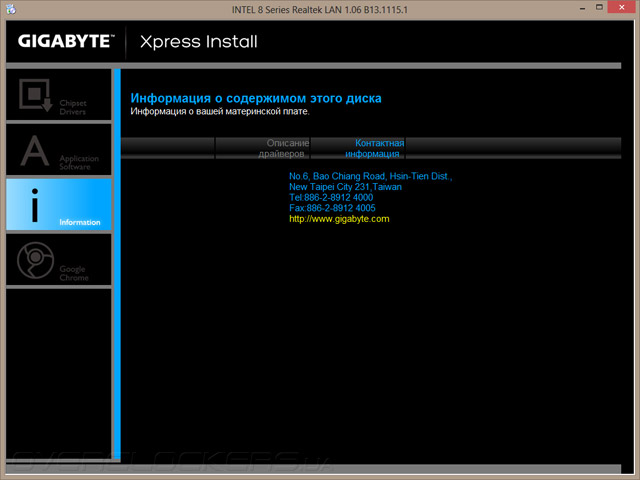
Task: Maximize the Xpress Install window
Action: coord(599,7)
